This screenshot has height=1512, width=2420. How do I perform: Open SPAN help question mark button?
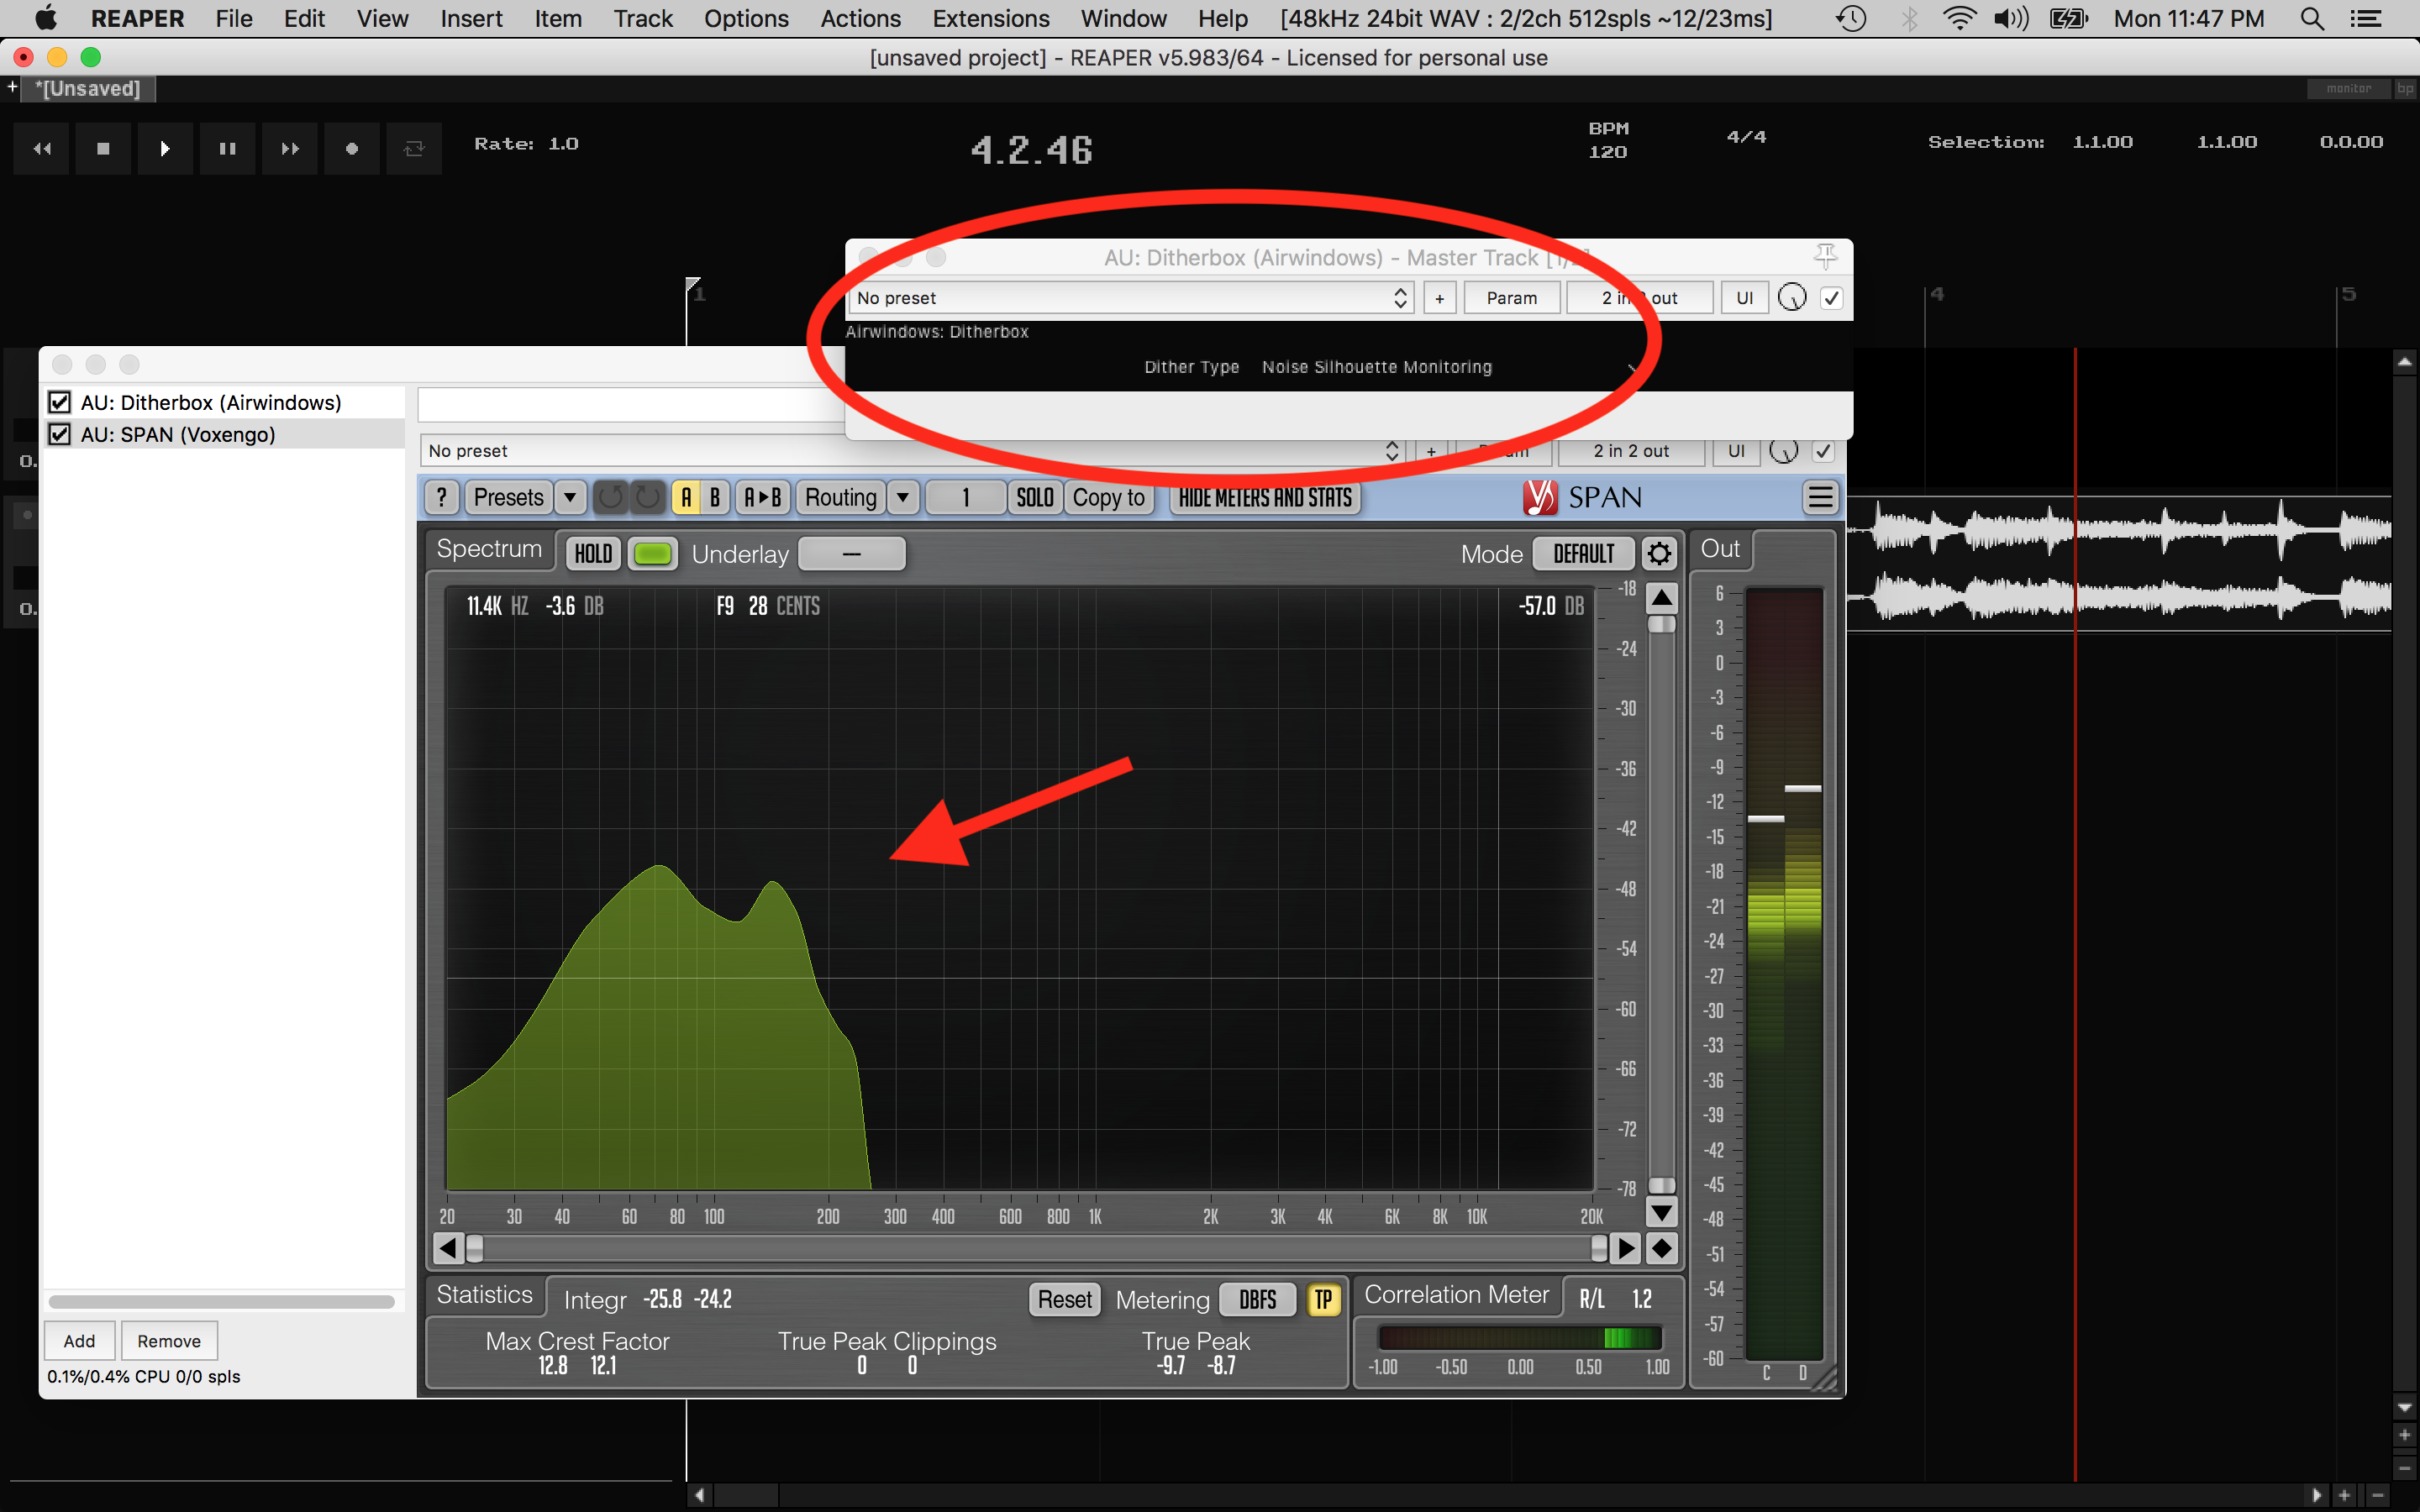coord(442,497)
